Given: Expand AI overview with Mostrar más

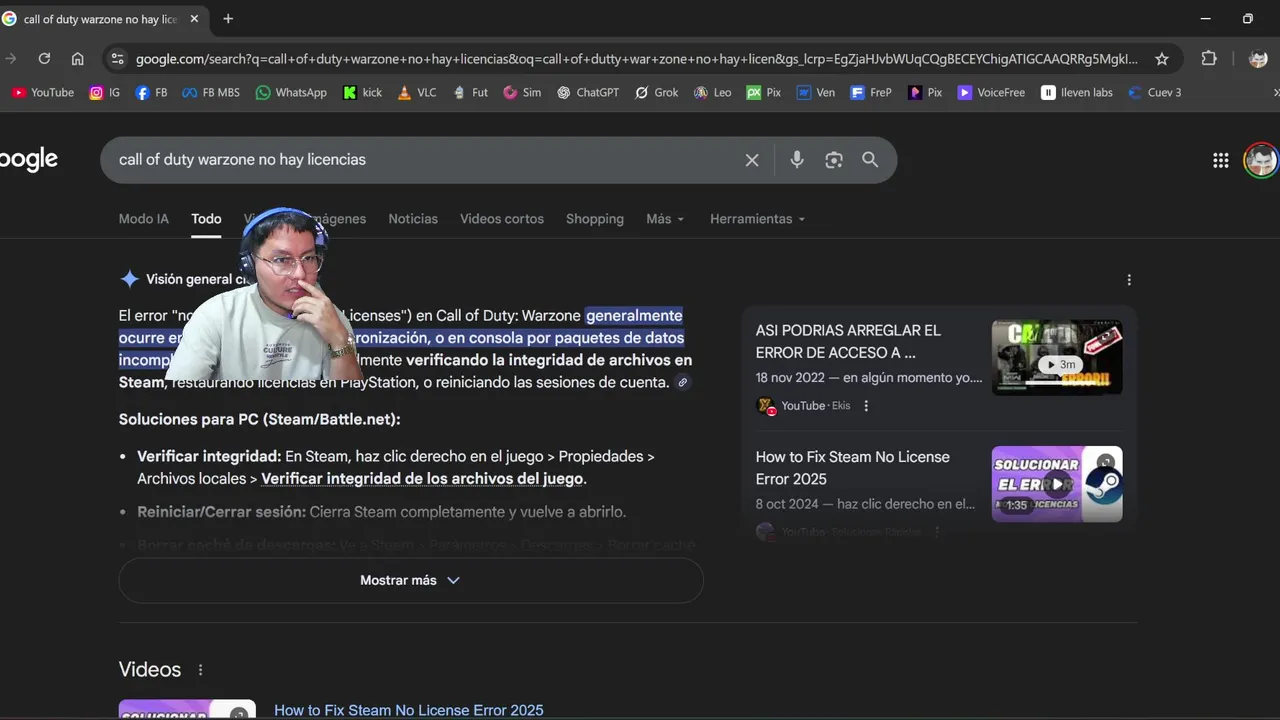Looking at the screenshot, I should 410,580.
